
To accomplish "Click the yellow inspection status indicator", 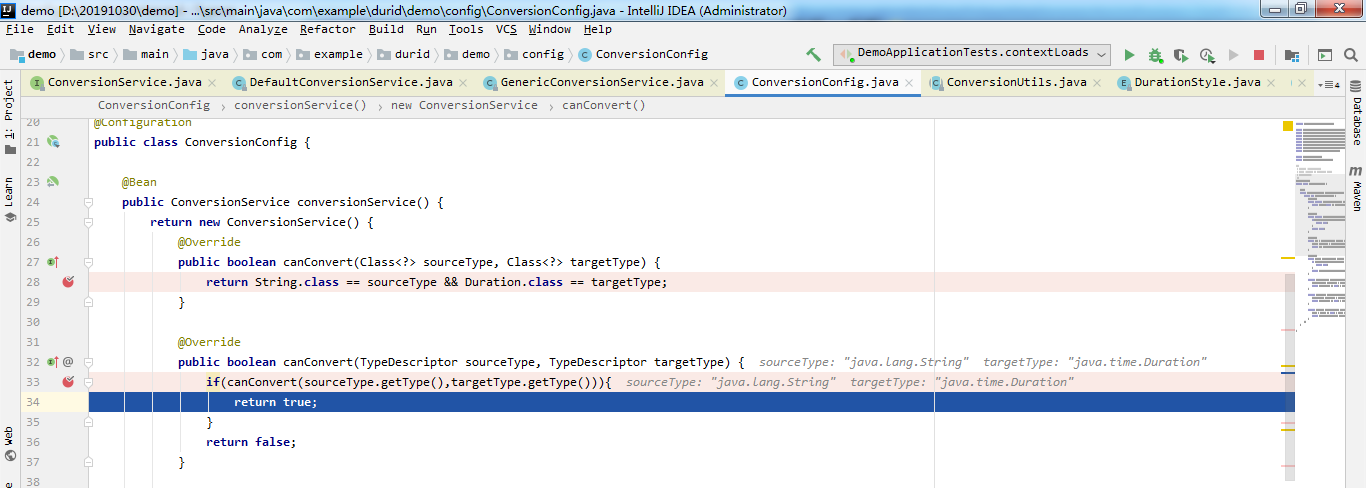I will 1288,126.
